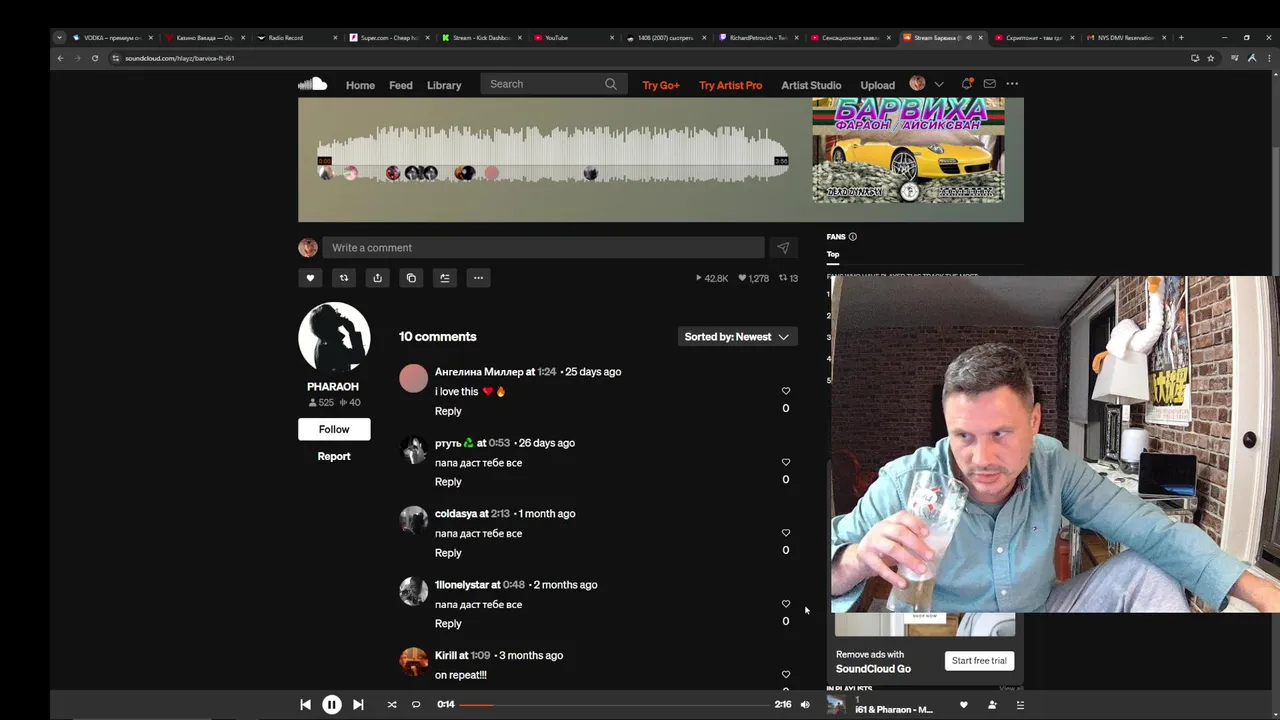Image resolution: width=1280 pixels, height=720 pixels.
Task: Click the search magnifier icon
Action: 611,84
